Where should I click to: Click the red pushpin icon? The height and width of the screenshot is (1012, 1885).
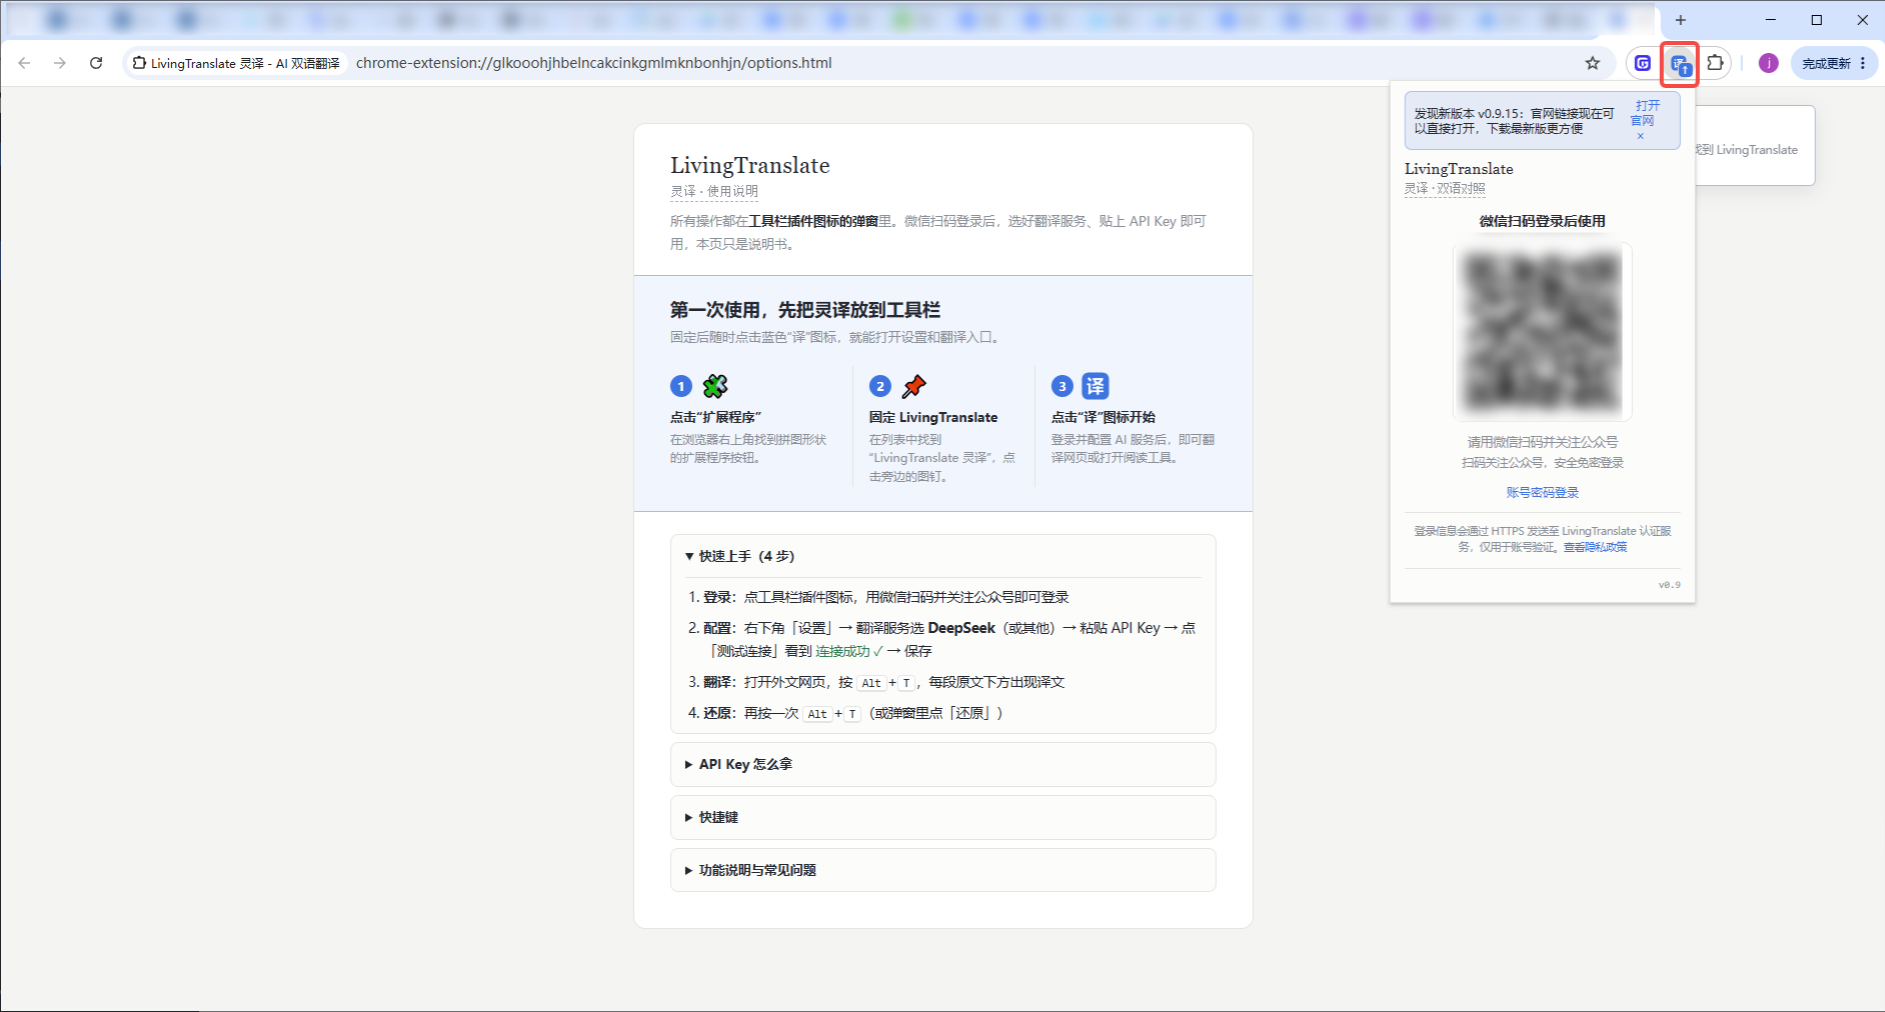pyautogui.click(x=914, y=386)
